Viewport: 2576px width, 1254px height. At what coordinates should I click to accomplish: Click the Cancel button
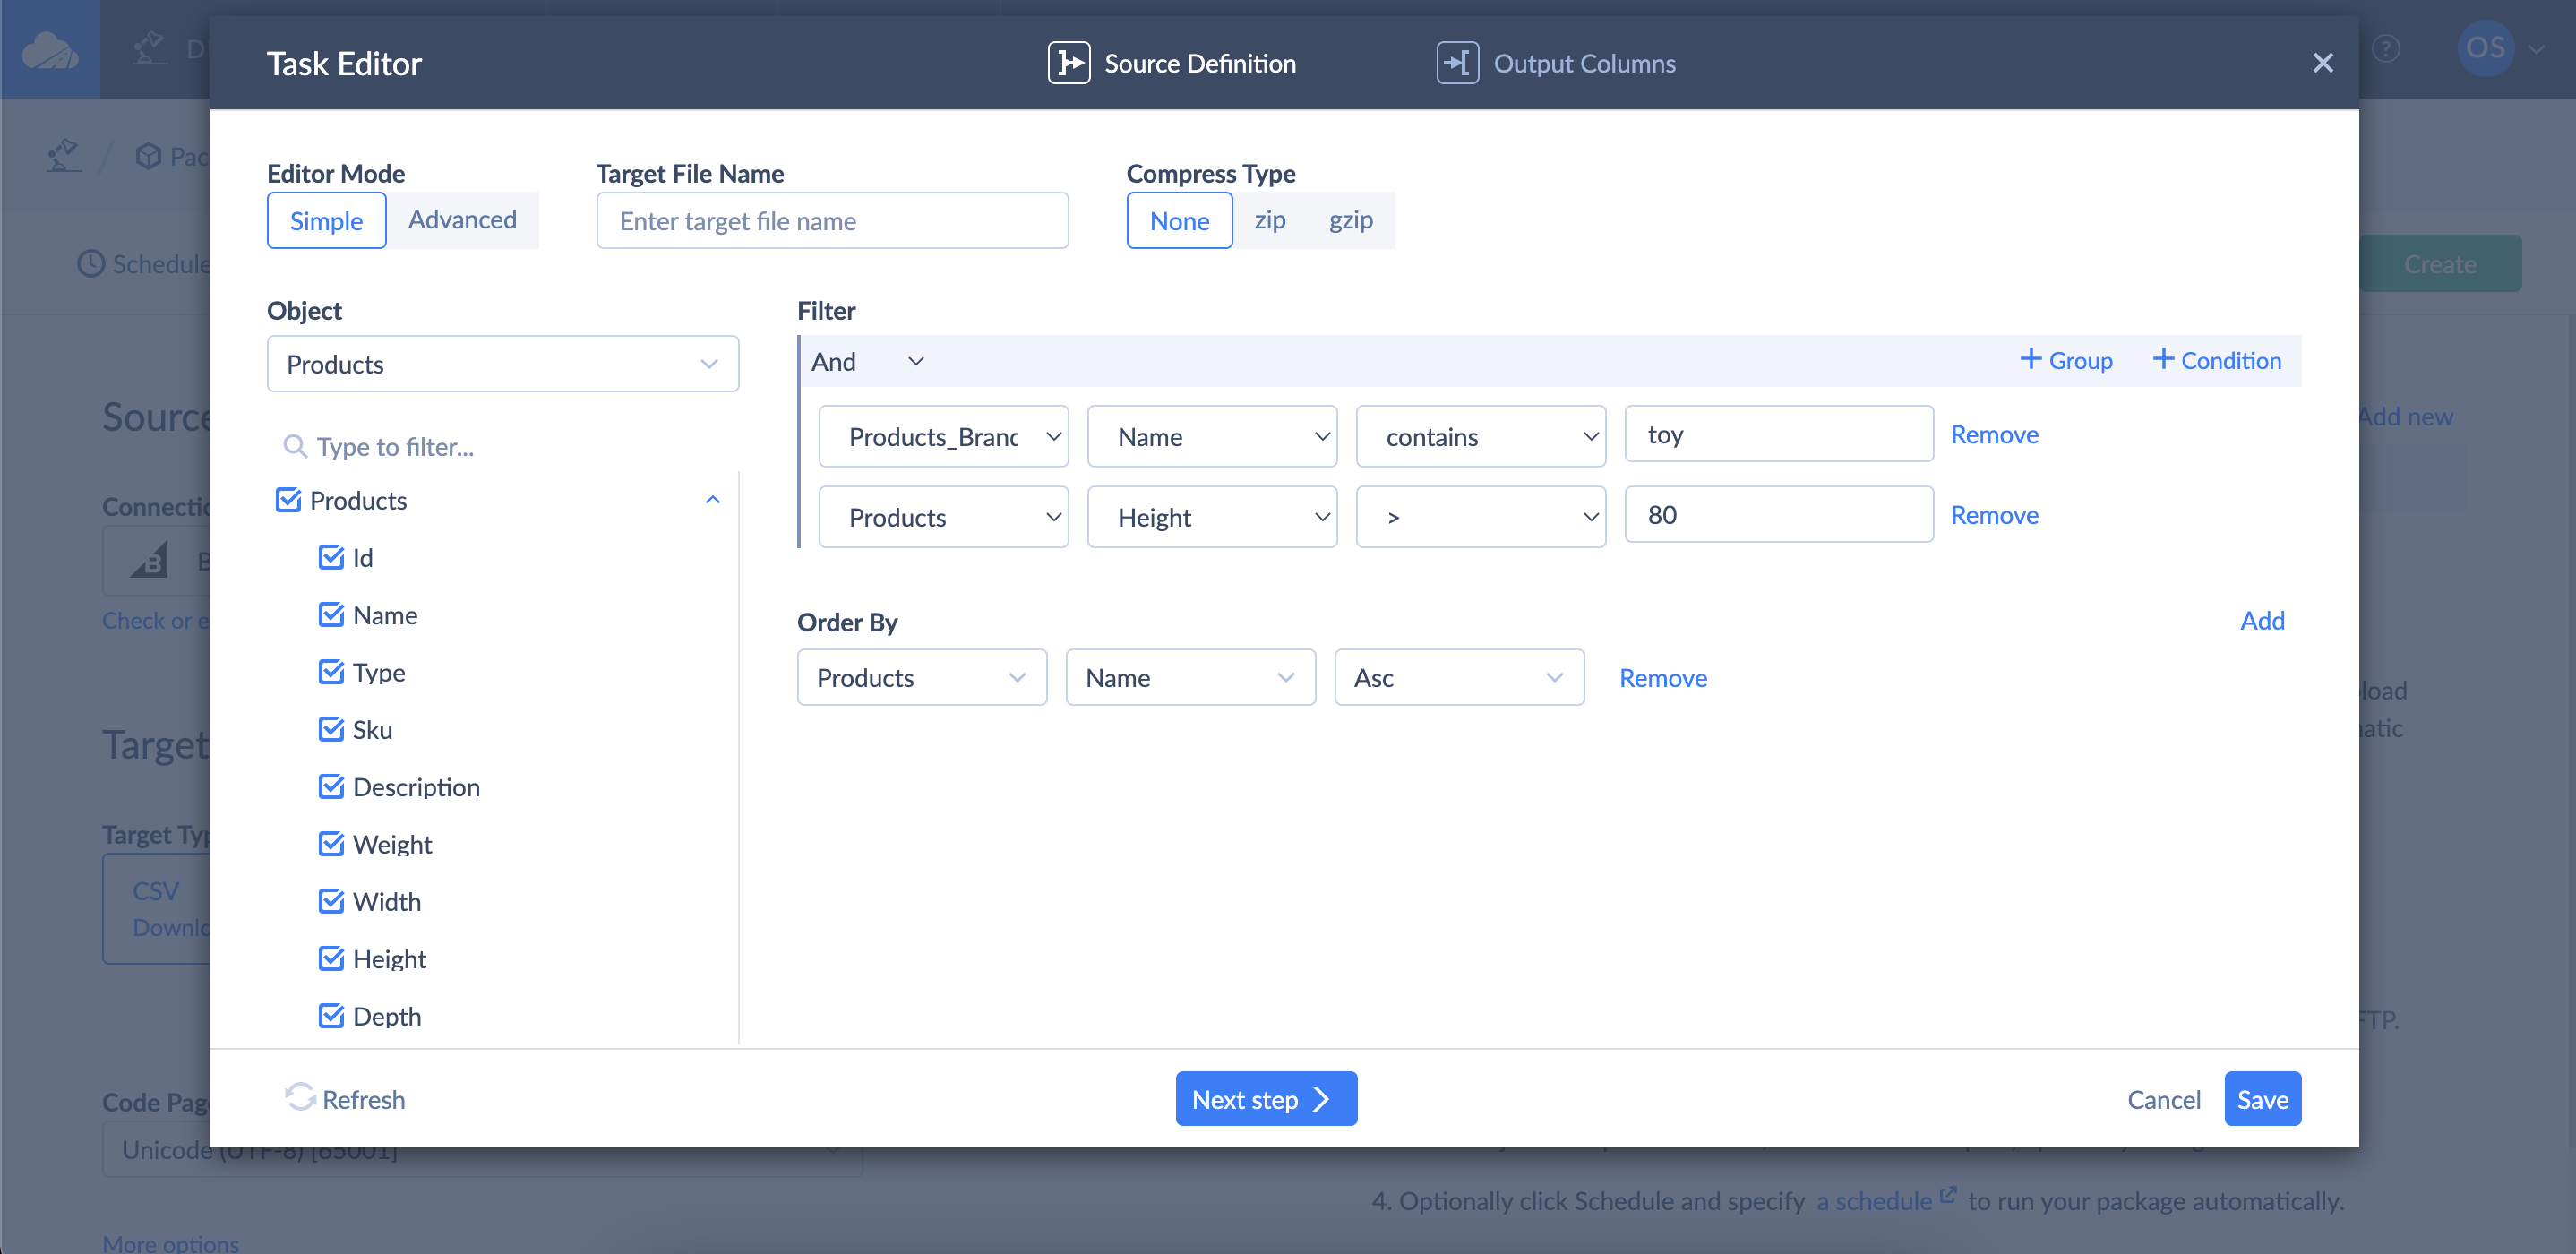[2163, 1099]
